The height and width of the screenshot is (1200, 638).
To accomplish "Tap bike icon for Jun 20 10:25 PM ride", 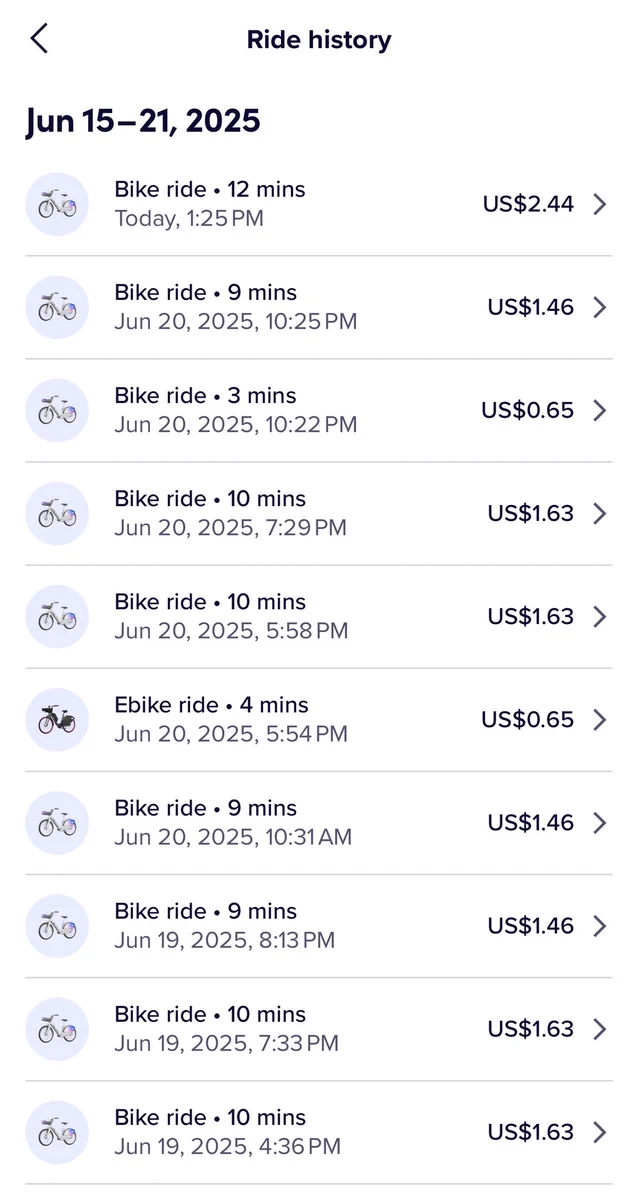I will 57,307.
